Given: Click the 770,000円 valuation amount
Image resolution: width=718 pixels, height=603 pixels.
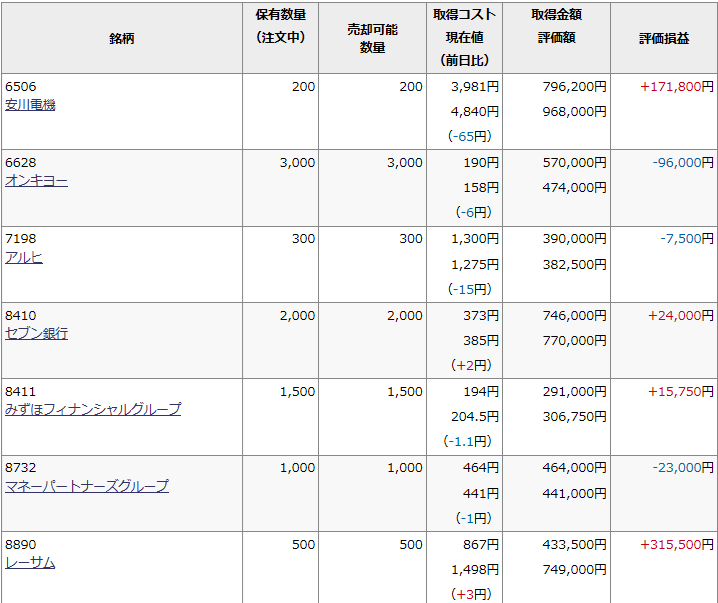Looking at the screenshot, I should [x=575, y=341].
